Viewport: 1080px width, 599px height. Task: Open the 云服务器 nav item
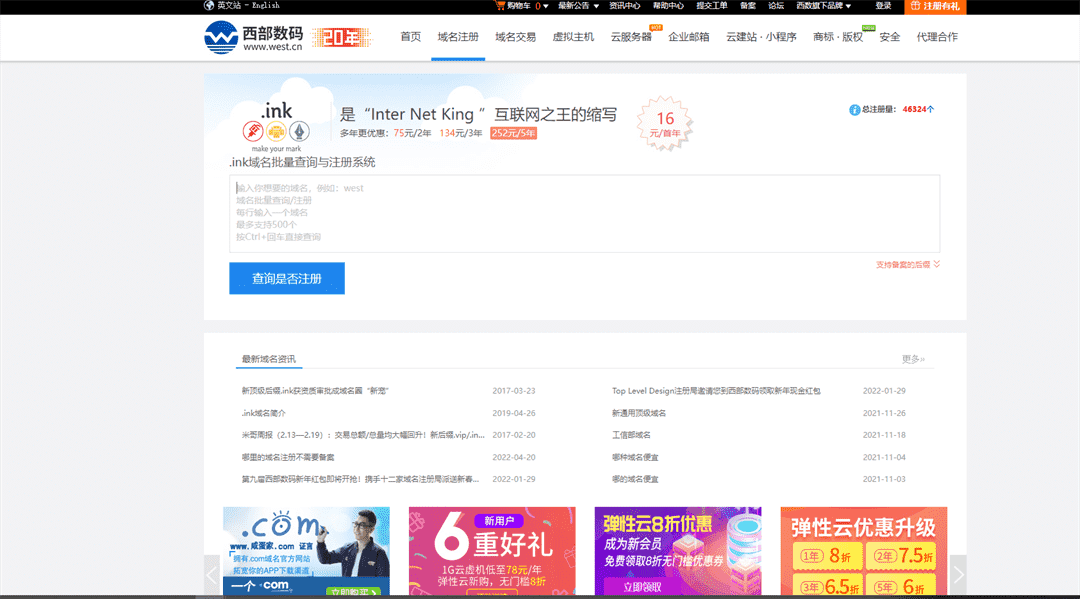pyautogui.click(x=631, y=37)
